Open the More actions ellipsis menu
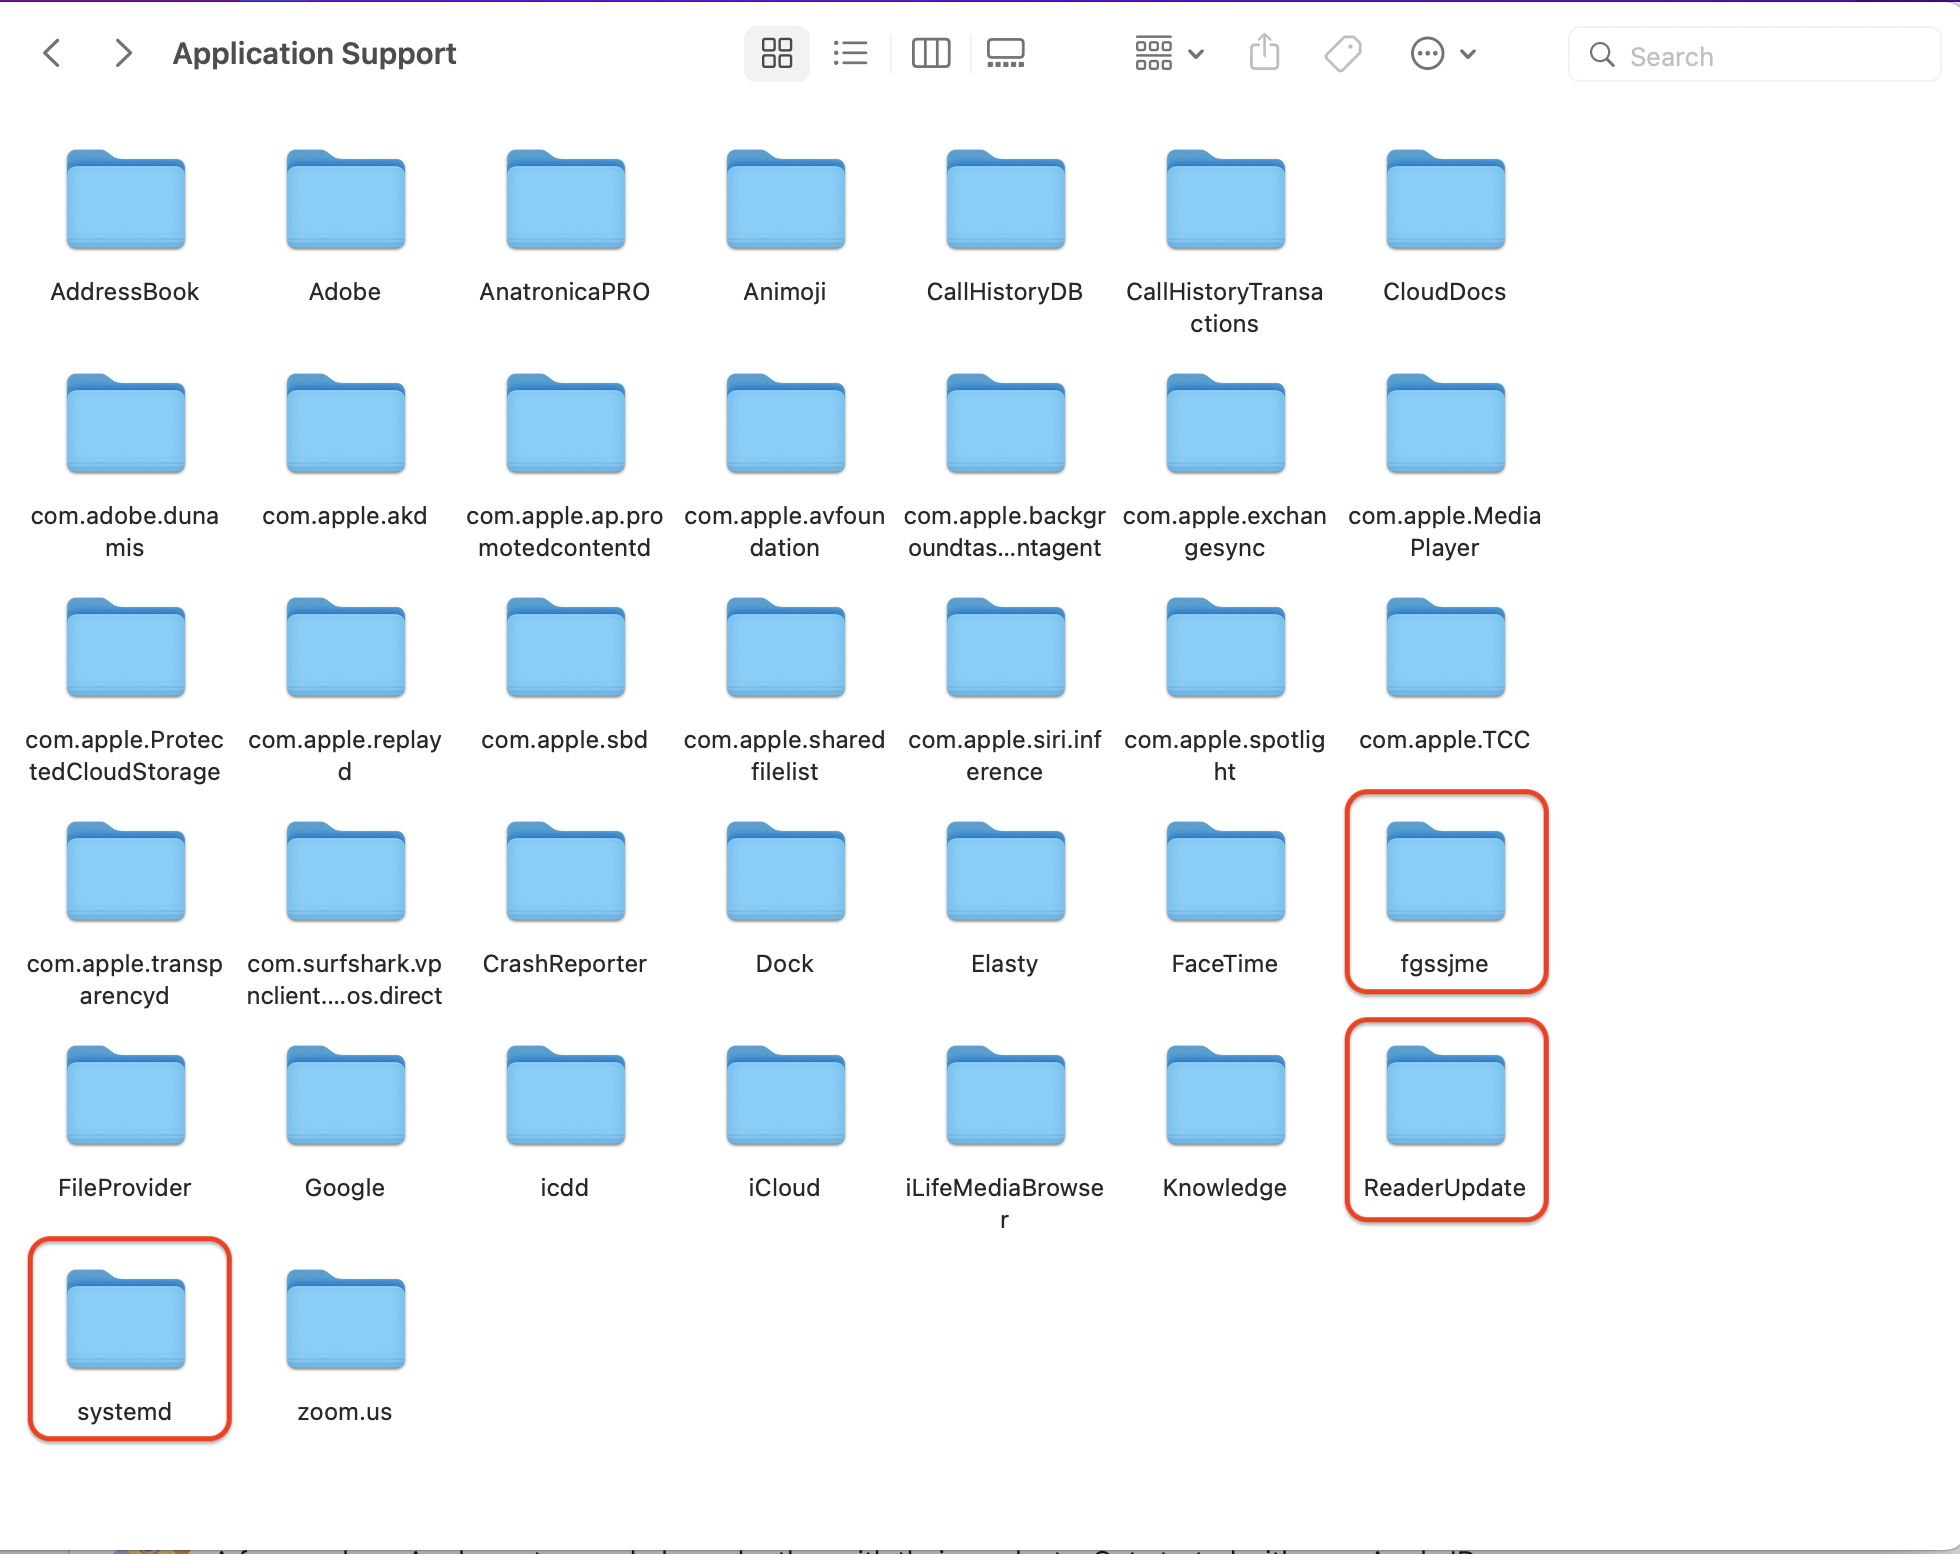1960x1554 pixels. [1427, 54]
